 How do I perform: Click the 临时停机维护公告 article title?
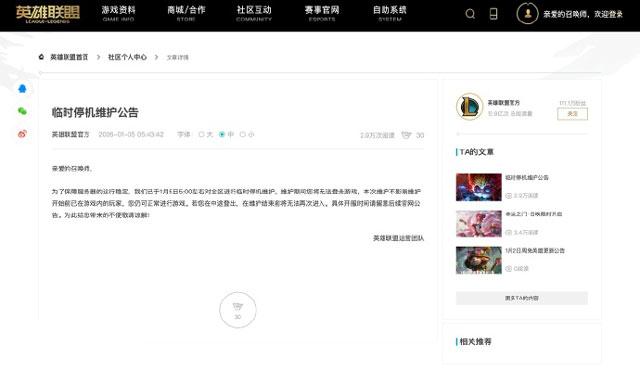95,112
